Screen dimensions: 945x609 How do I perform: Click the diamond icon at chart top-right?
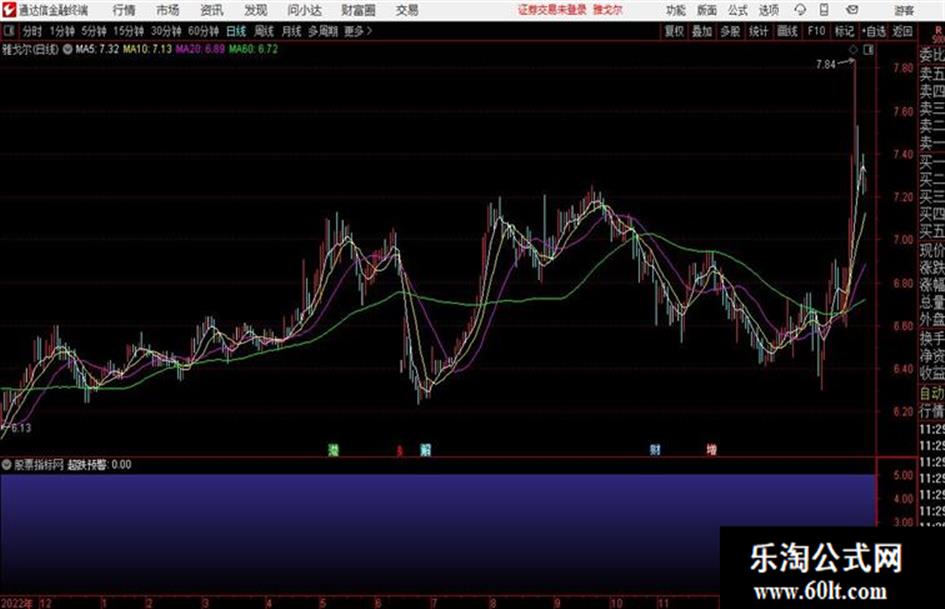[x=853, y=50]
